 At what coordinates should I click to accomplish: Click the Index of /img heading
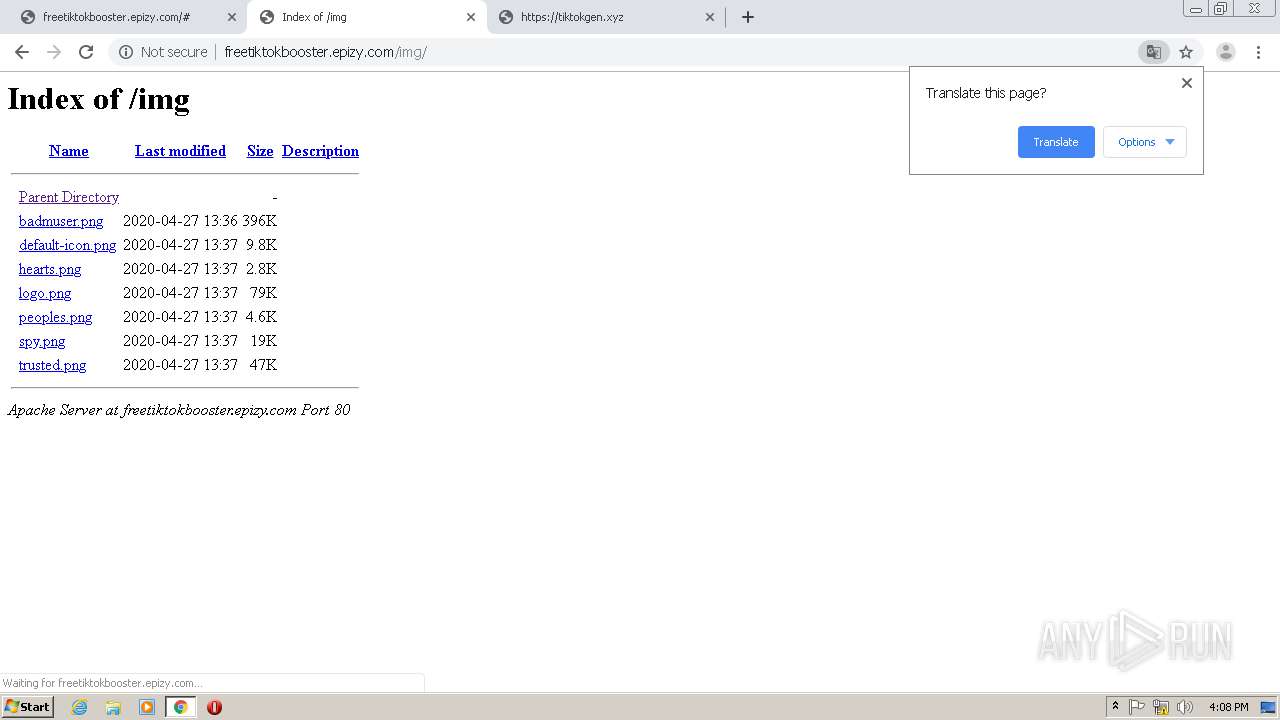98,99
